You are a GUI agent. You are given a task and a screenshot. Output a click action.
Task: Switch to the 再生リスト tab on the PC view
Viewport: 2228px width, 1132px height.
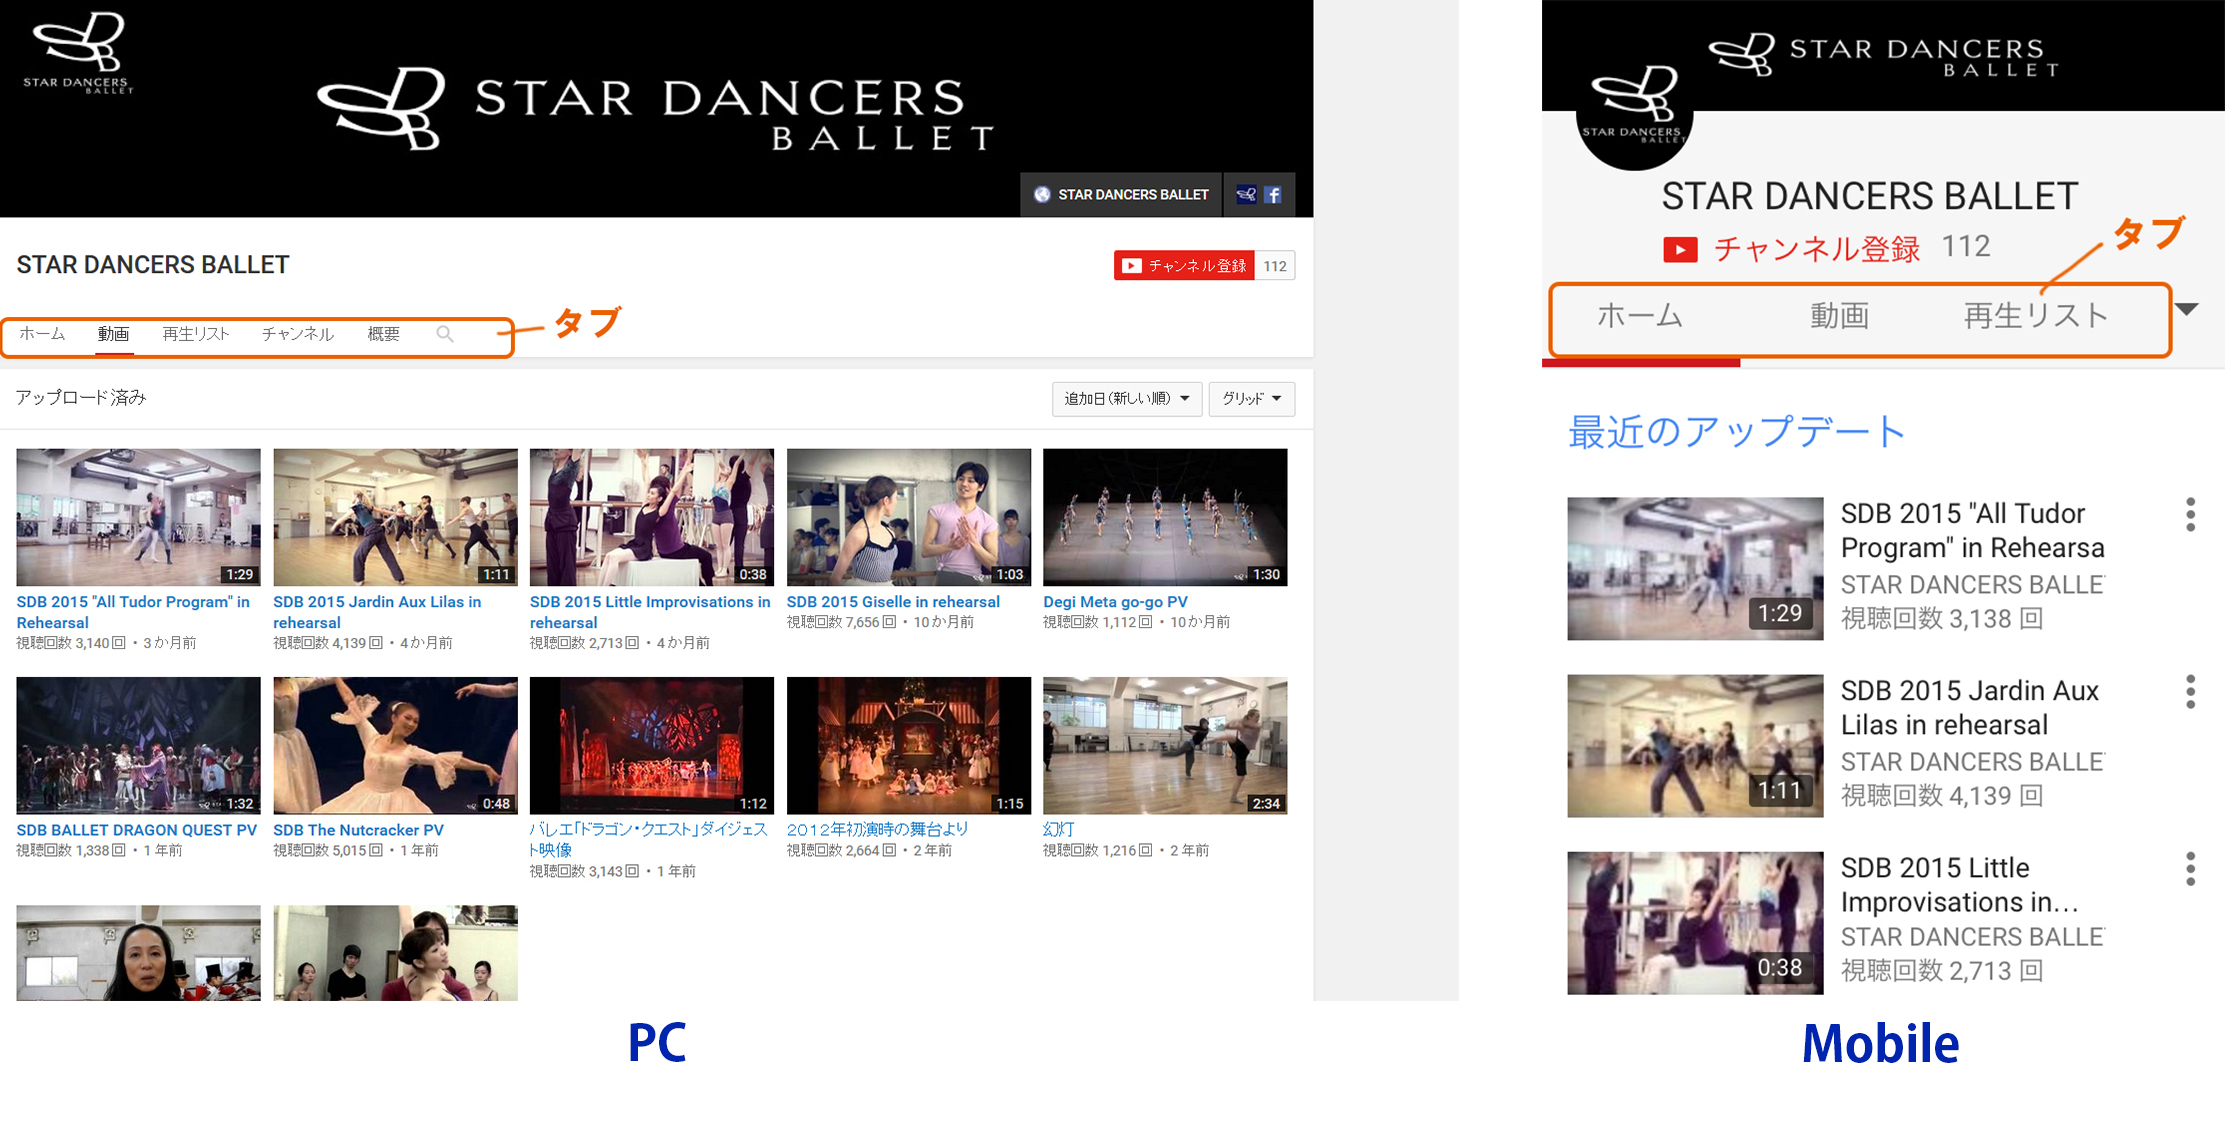(x=196, y=334)
